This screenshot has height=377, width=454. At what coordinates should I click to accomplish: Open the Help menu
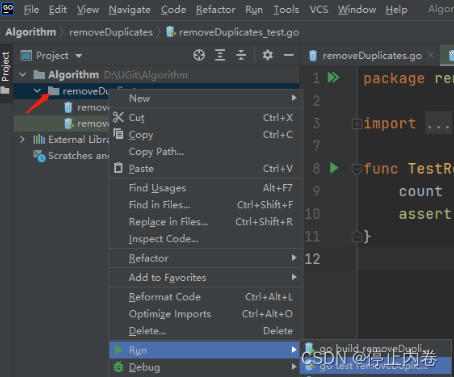[396, 10]
